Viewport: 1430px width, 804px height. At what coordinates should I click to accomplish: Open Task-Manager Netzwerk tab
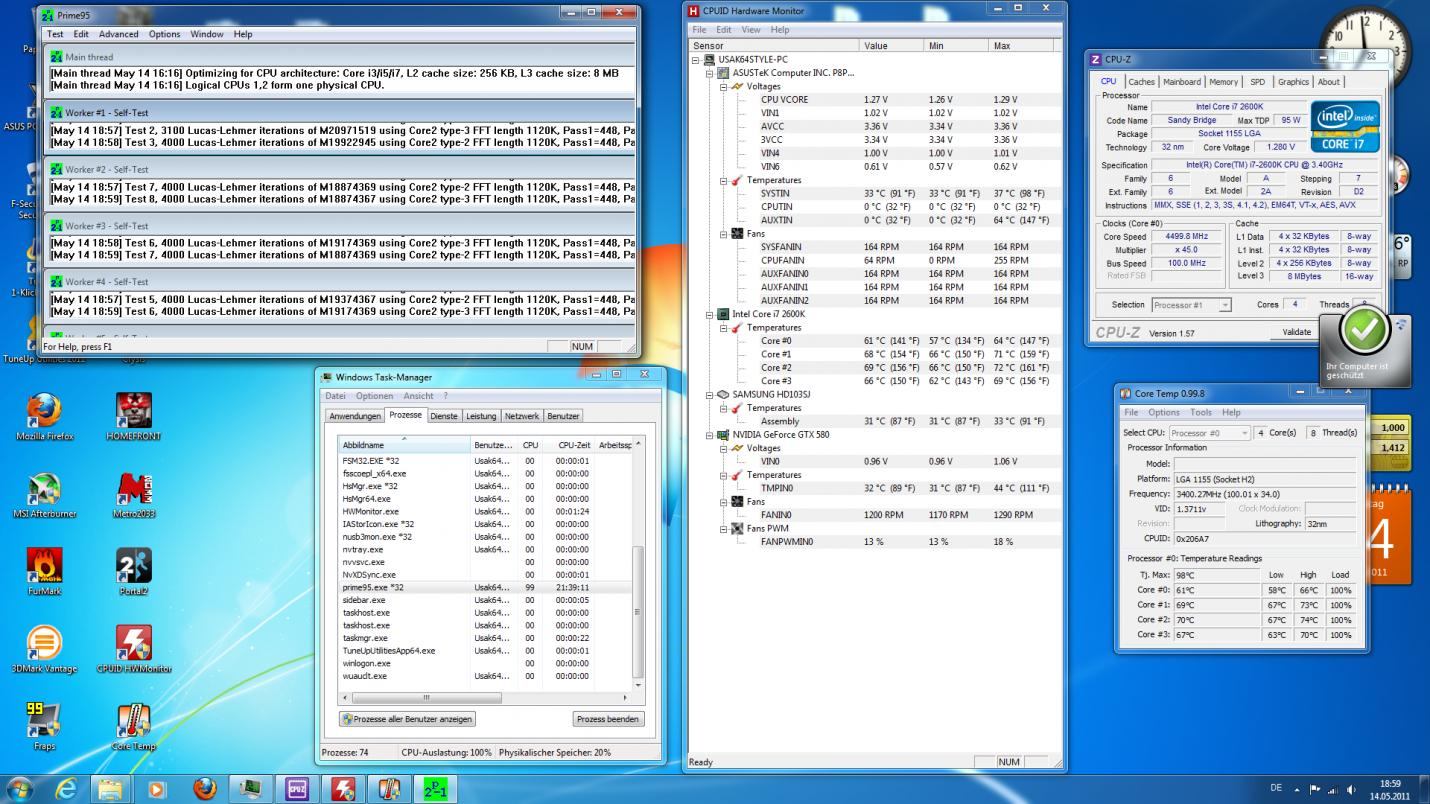(522, 416)
